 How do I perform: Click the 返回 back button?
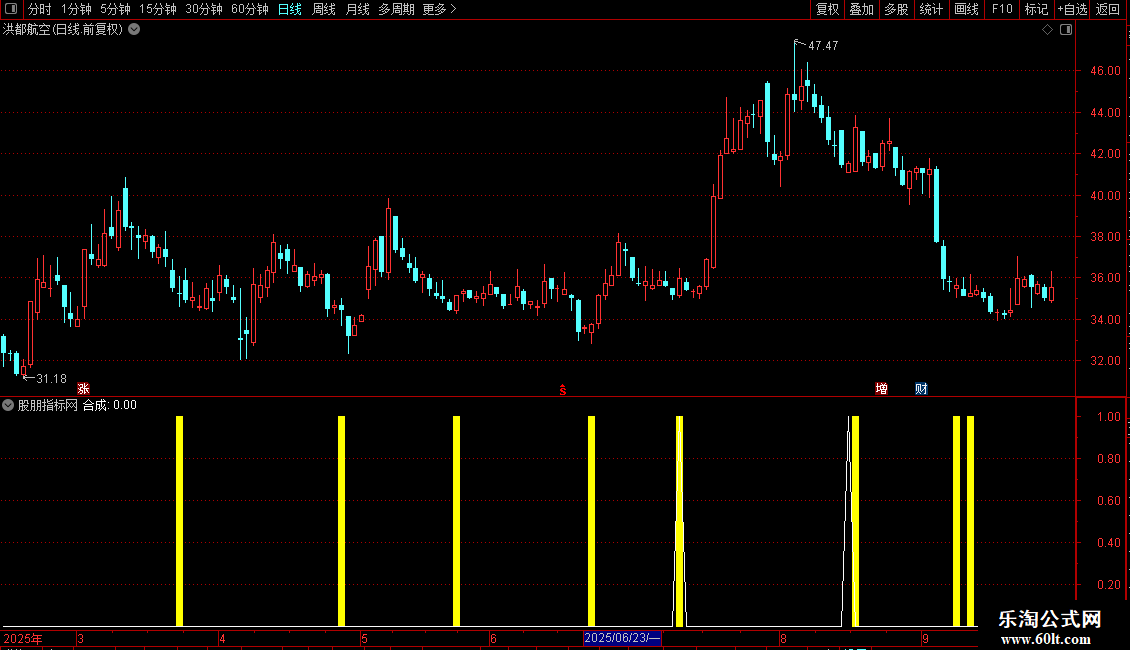(1108, 9)
